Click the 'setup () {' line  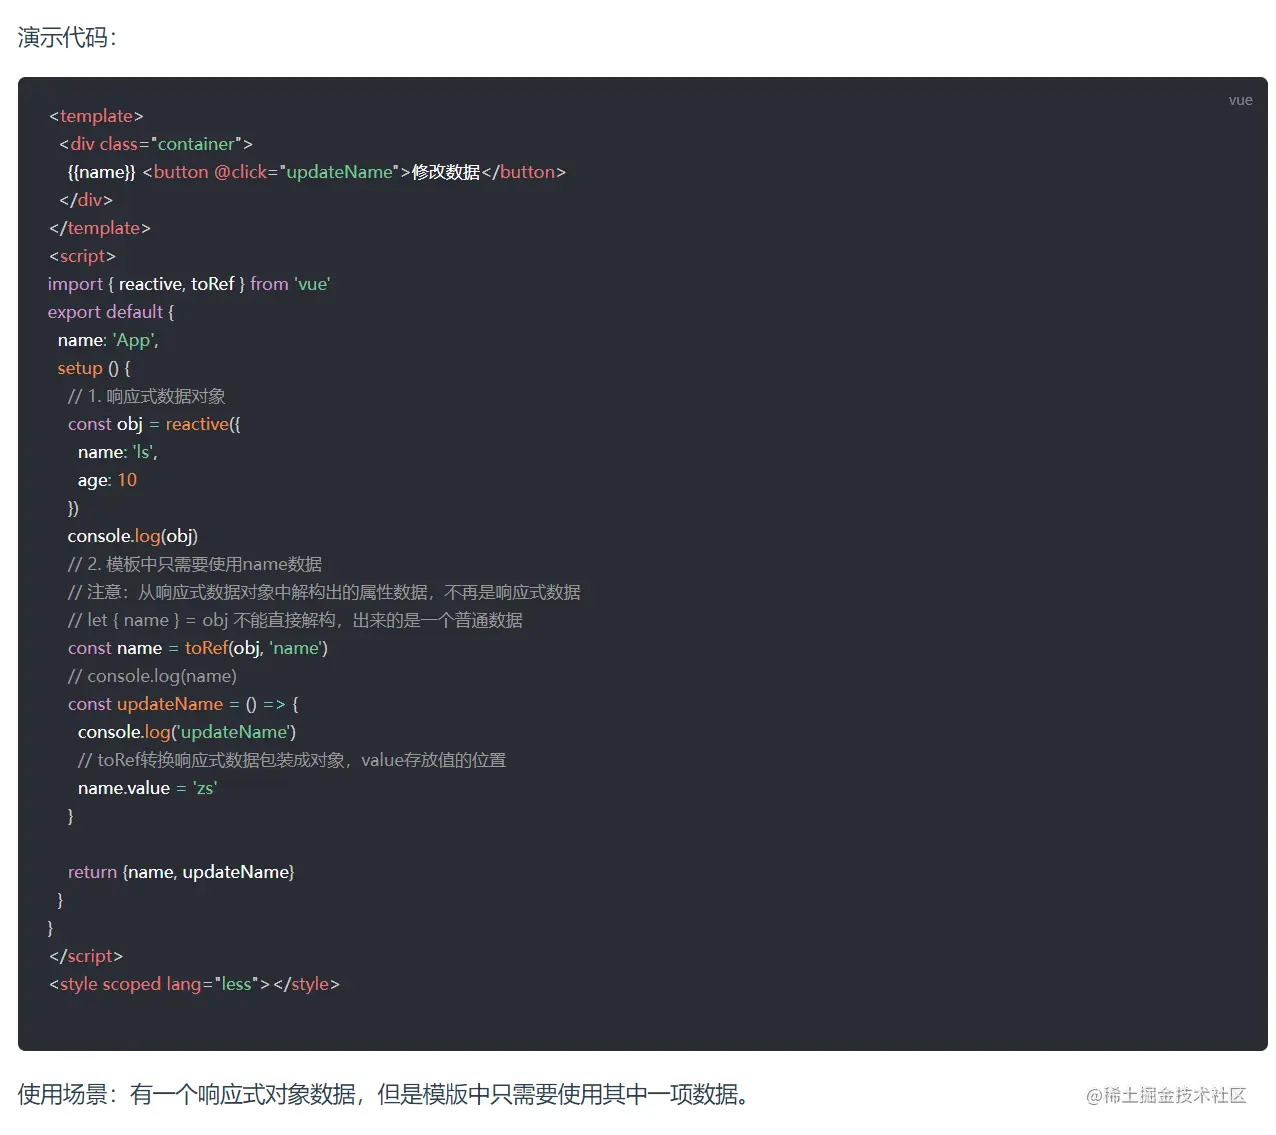(x=94, y=368)
